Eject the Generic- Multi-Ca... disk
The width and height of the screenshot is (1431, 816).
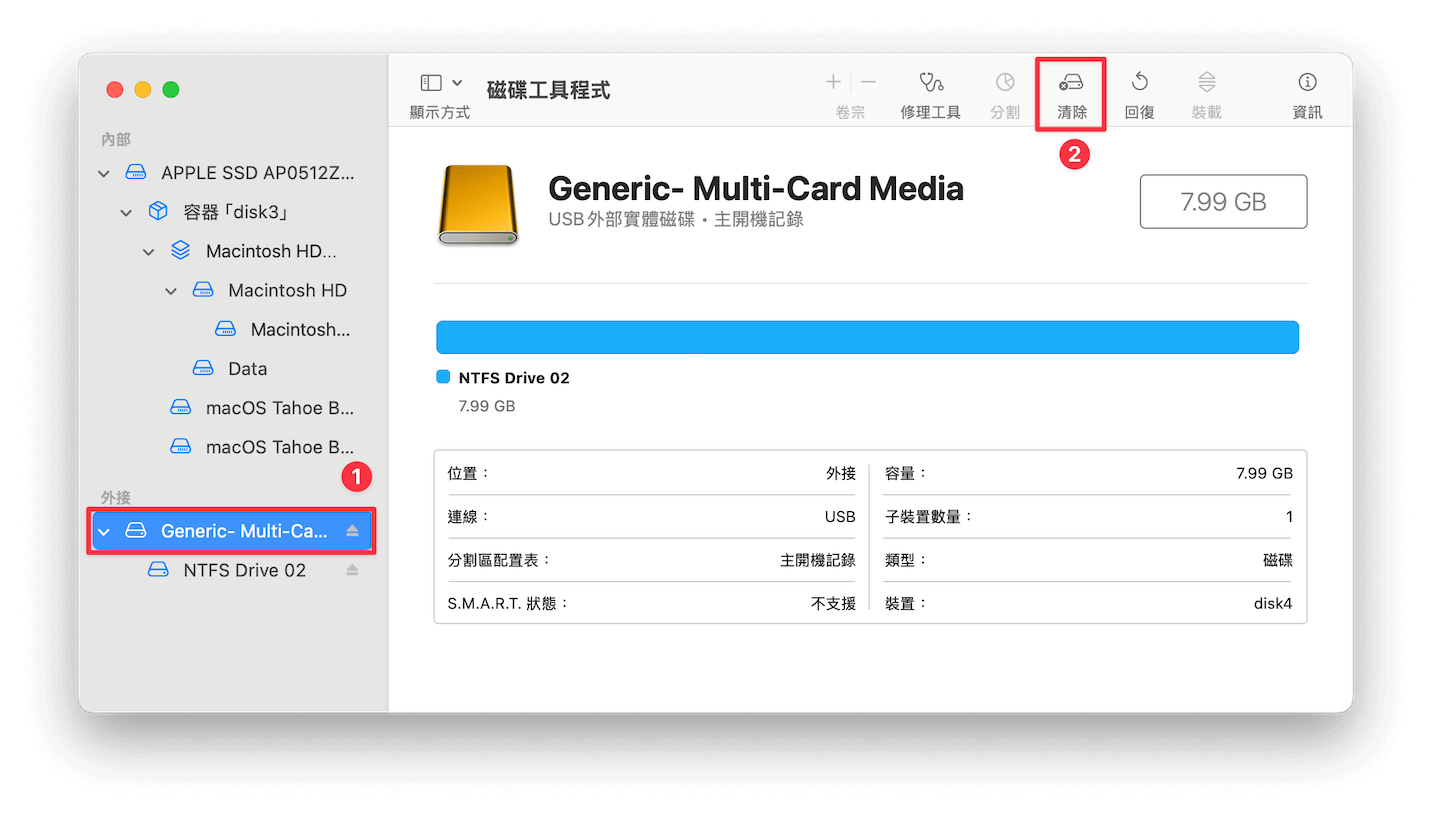(352, 531)
